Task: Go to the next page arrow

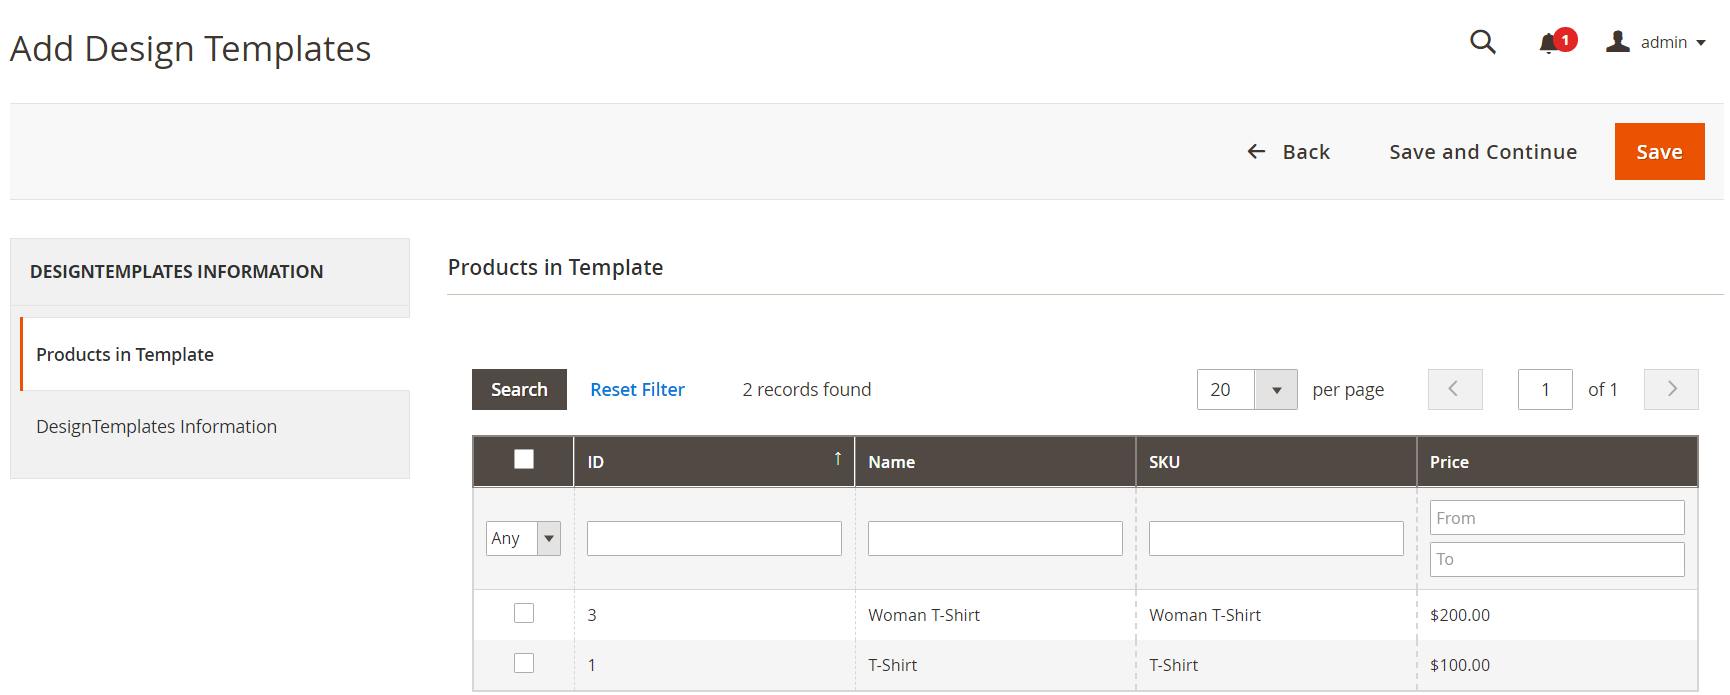Action: (x=1670, y=389)
